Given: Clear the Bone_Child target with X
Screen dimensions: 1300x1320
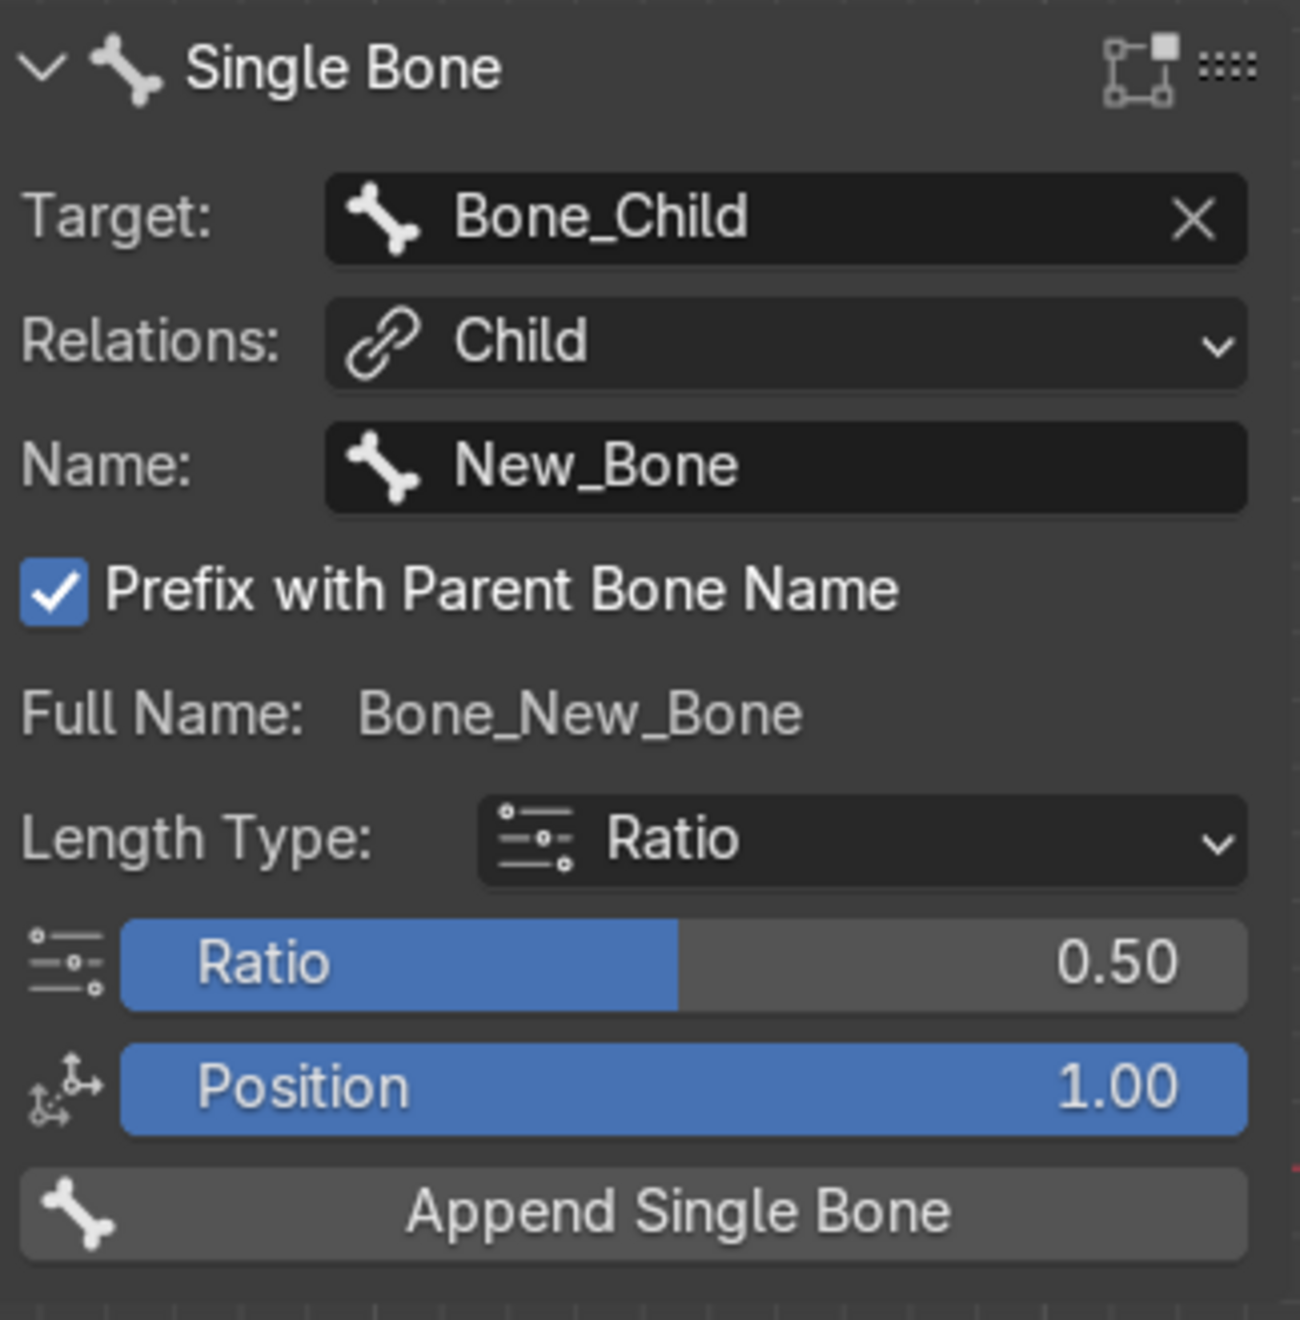Looking at the screenshot, I should (1193, 218).
